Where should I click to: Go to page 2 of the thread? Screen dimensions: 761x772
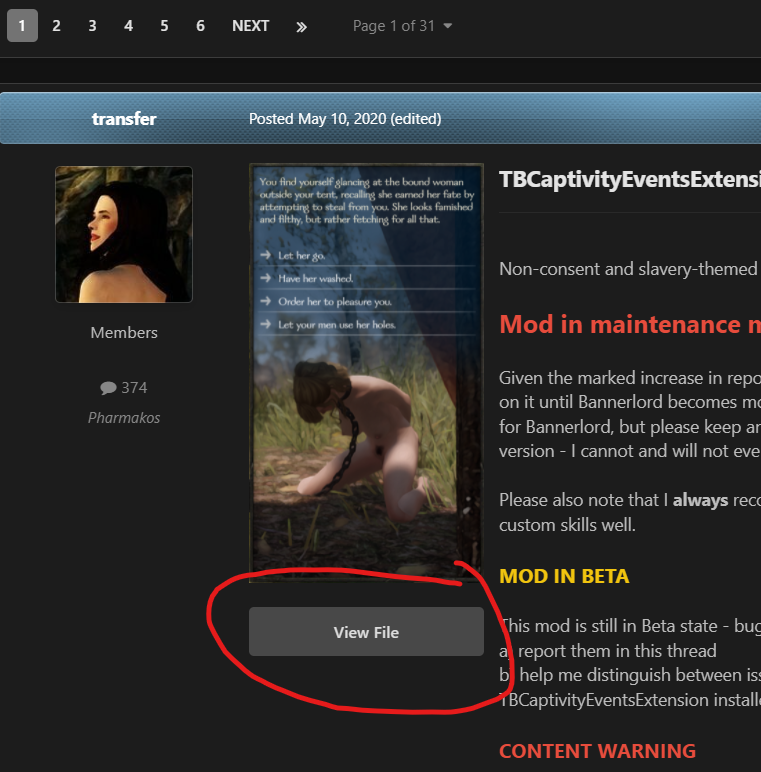click(x=57, y=26)
